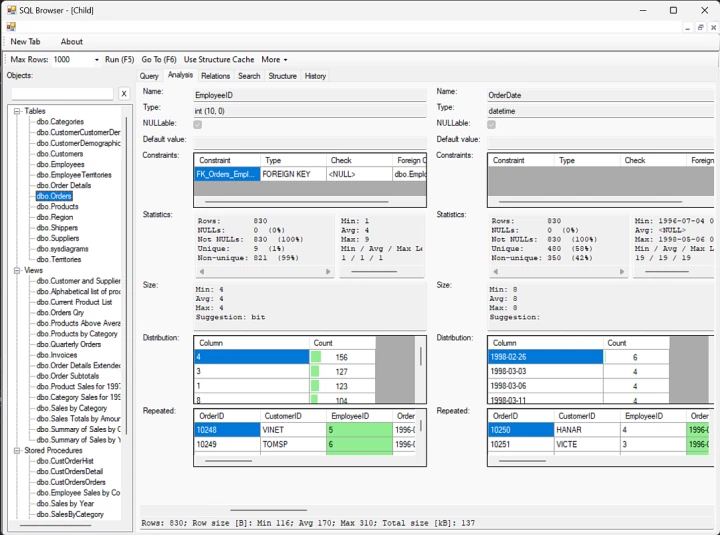Image resolution: width=720 pixels, height=535 pixels.
Task: Click the Constraint column header for EmployeeID
Action: point(227,160)
